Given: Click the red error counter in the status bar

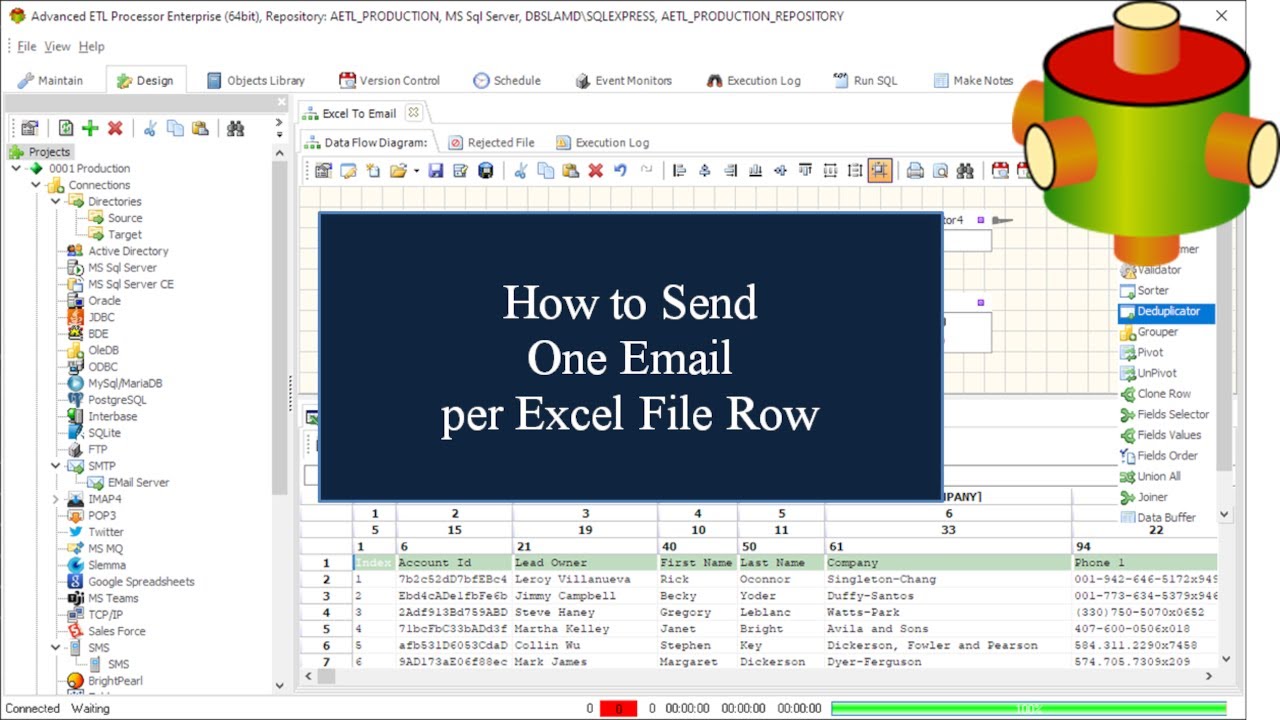Looking at the screenshot, I should click(x=618, y=708).
